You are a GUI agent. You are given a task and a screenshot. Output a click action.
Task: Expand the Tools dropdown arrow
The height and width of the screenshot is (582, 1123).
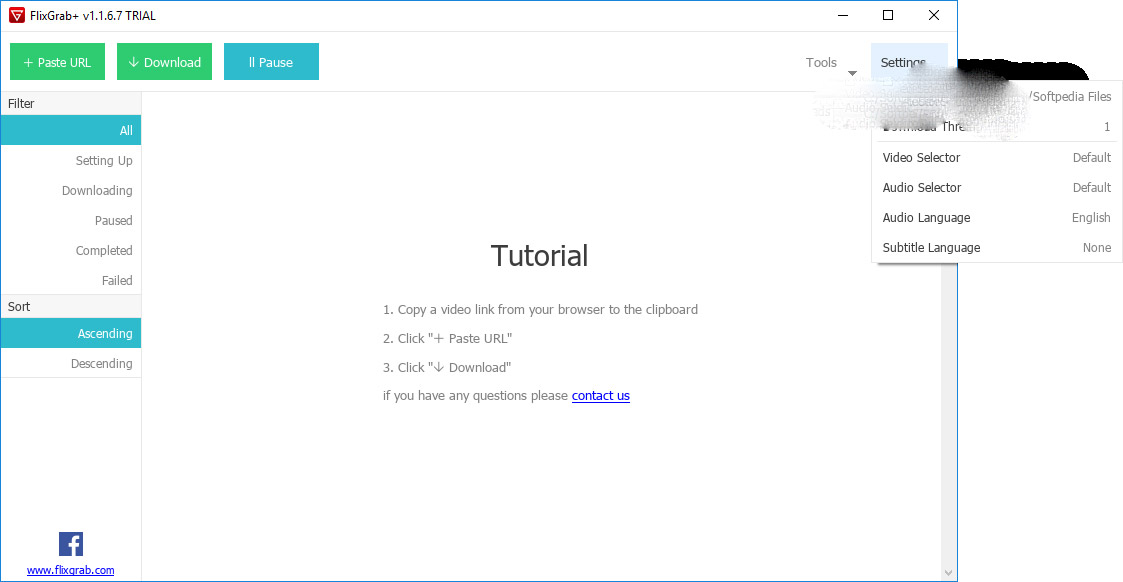pos(852,73)
